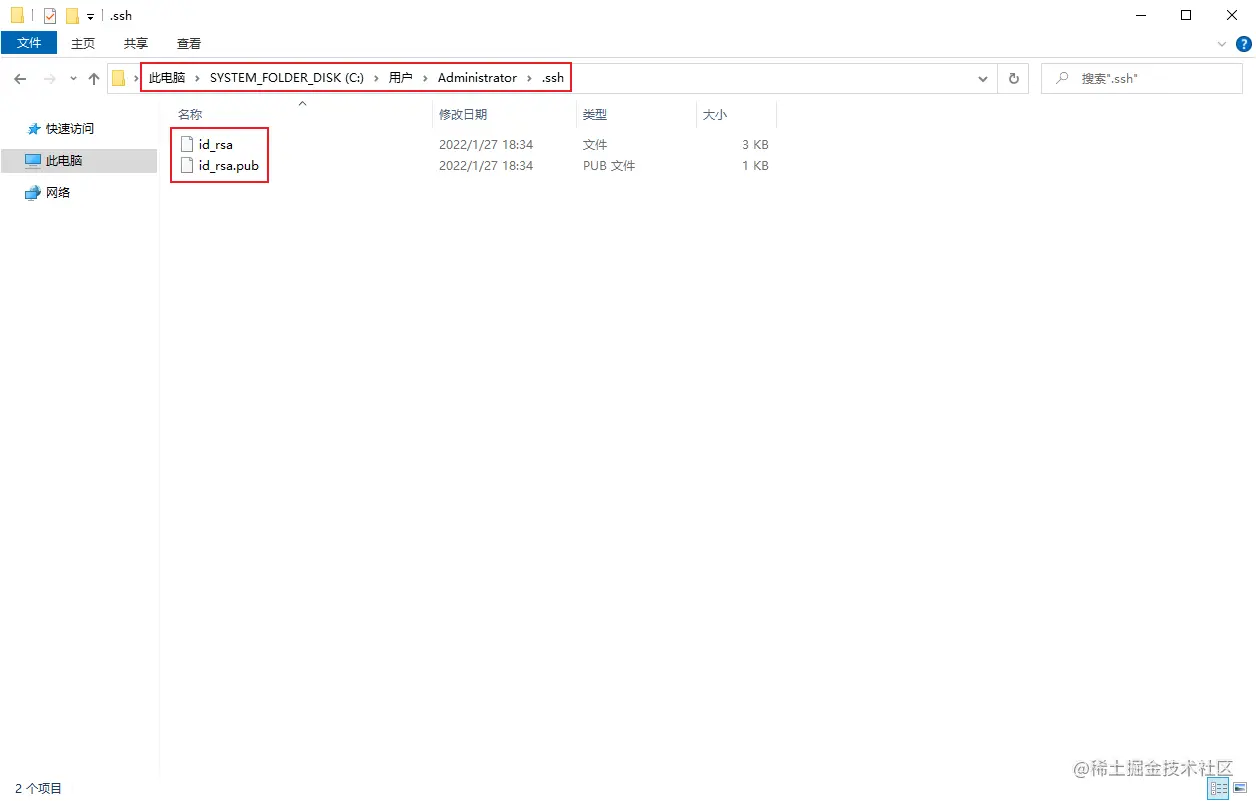Expand the ribbon with the chevron
Viewport: 1256px width, 801px height.
coord(1221,43)
